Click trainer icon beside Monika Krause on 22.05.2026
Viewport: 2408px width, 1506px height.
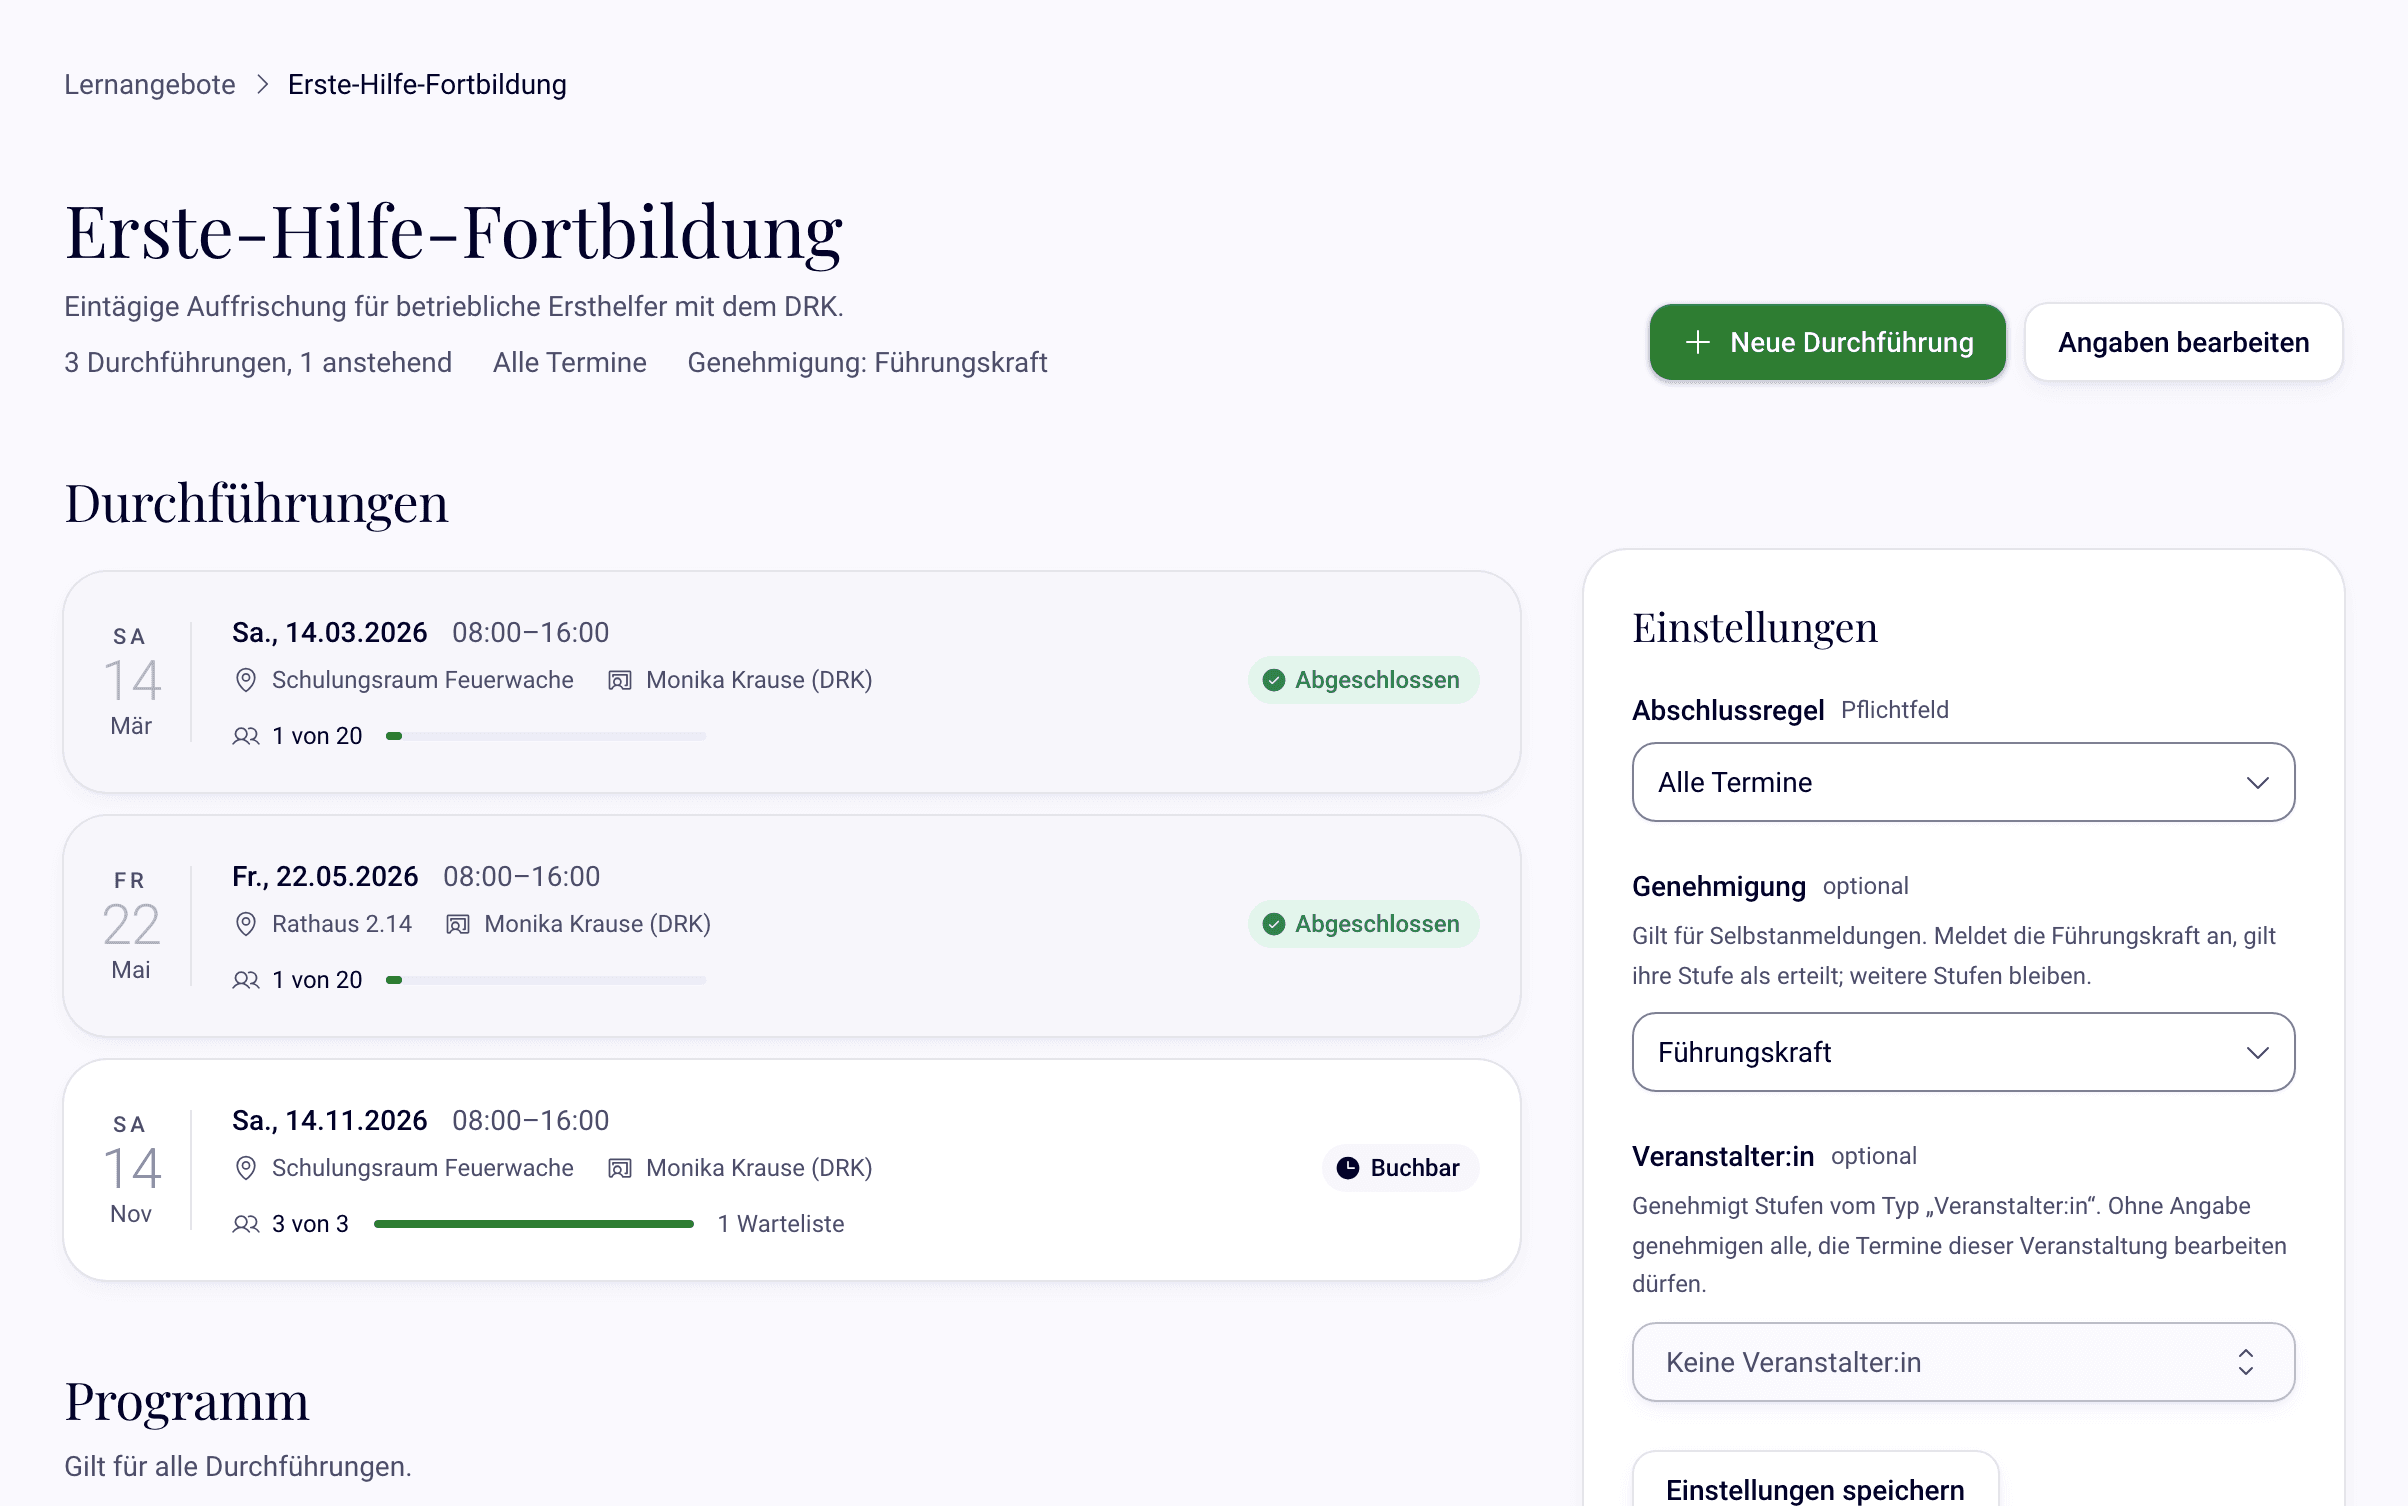[x=458, y=924]
